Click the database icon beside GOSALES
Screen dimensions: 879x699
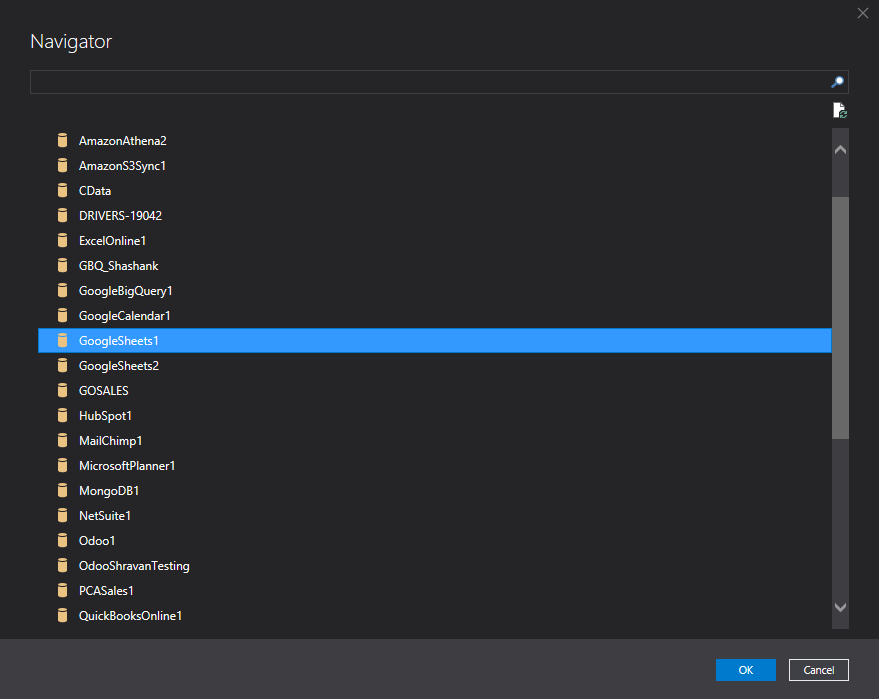63,390
